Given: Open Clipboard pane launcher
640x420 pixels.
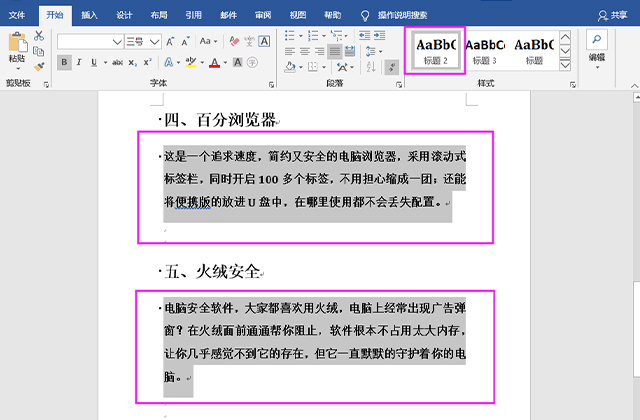Looking at the screenshot, I should click(x=46, y=84).
